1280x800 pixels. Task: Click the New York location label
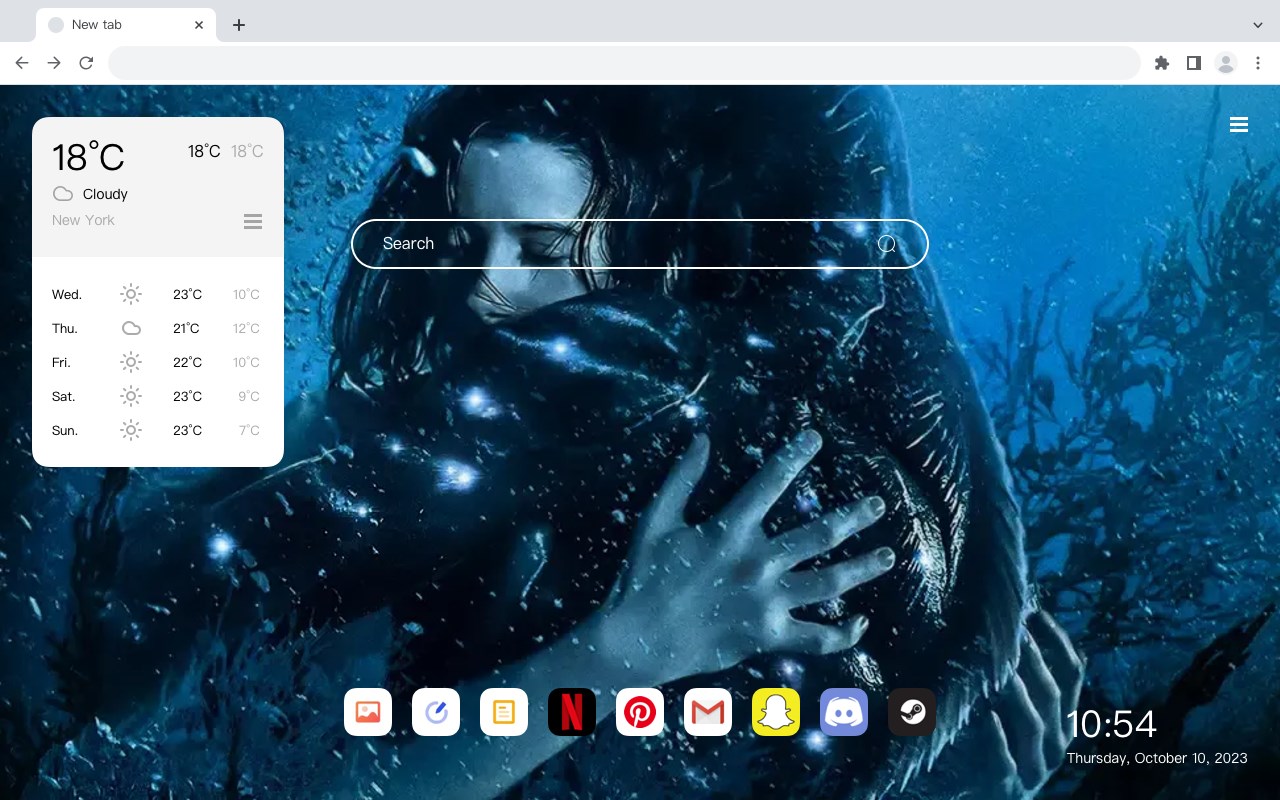[x=83, y=220]
